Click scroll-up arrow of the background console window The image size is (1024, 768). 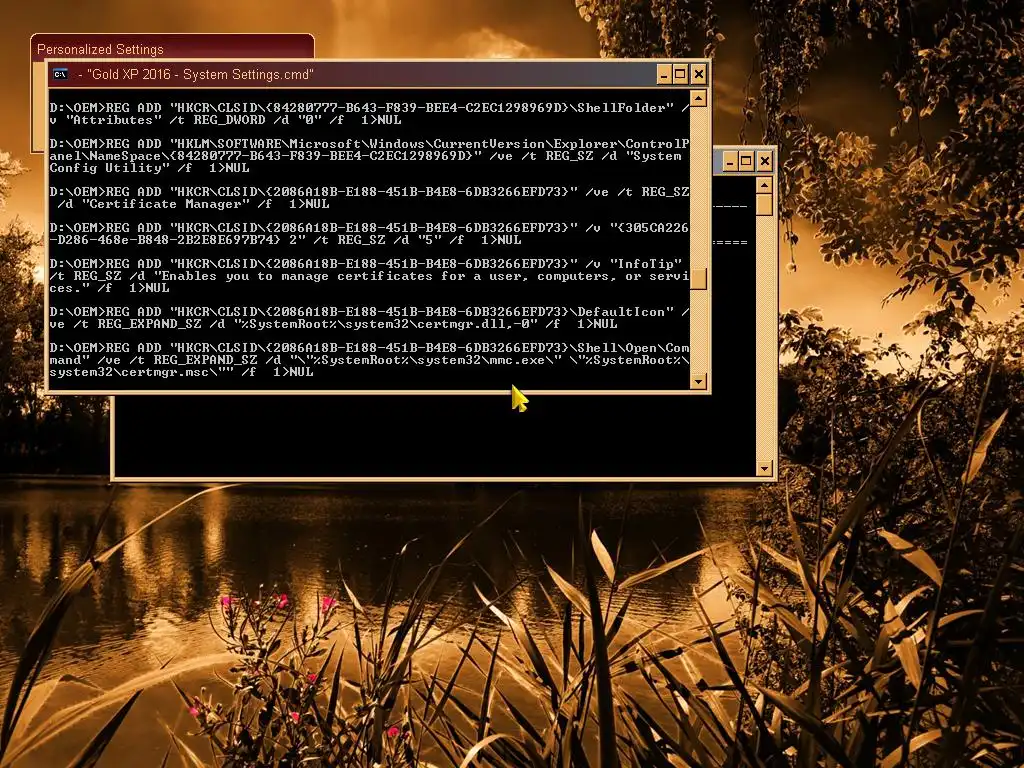[764, 185]
